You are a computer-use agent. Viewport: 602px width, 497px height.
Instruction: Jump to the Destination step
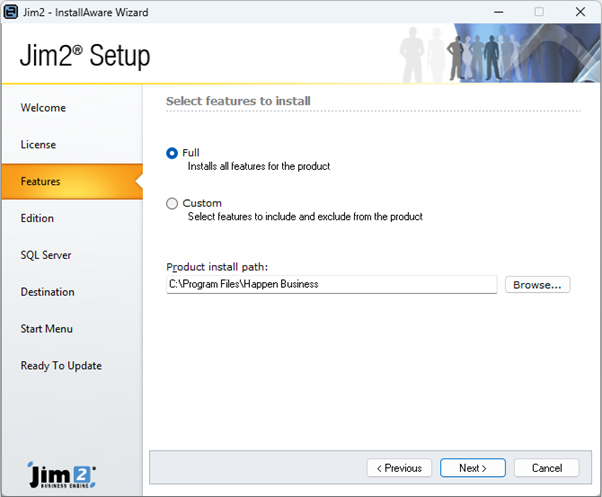coord(48,292)
